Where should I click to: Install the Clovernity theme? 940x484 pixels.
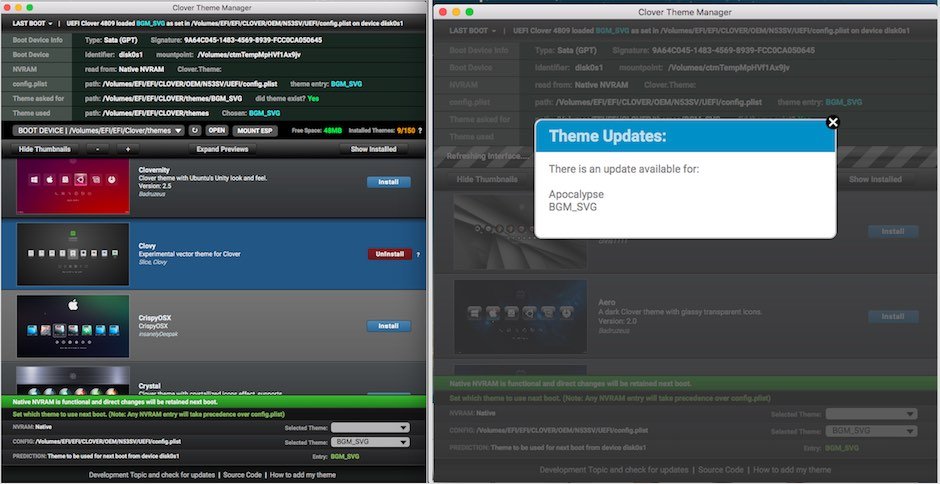coord(388,182)
